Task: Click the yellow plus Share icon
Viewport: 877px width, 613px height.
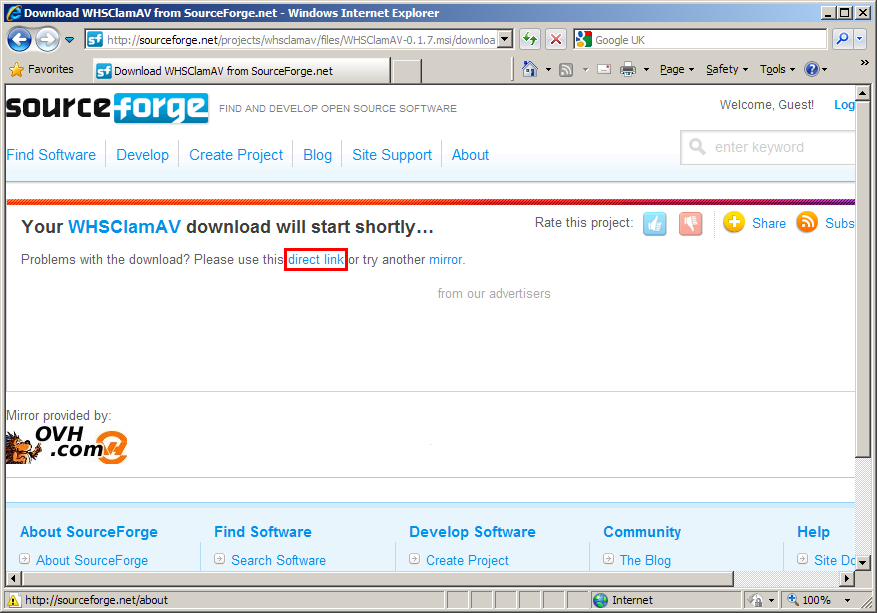Action: pyautogui.click(x=734, y=222)
